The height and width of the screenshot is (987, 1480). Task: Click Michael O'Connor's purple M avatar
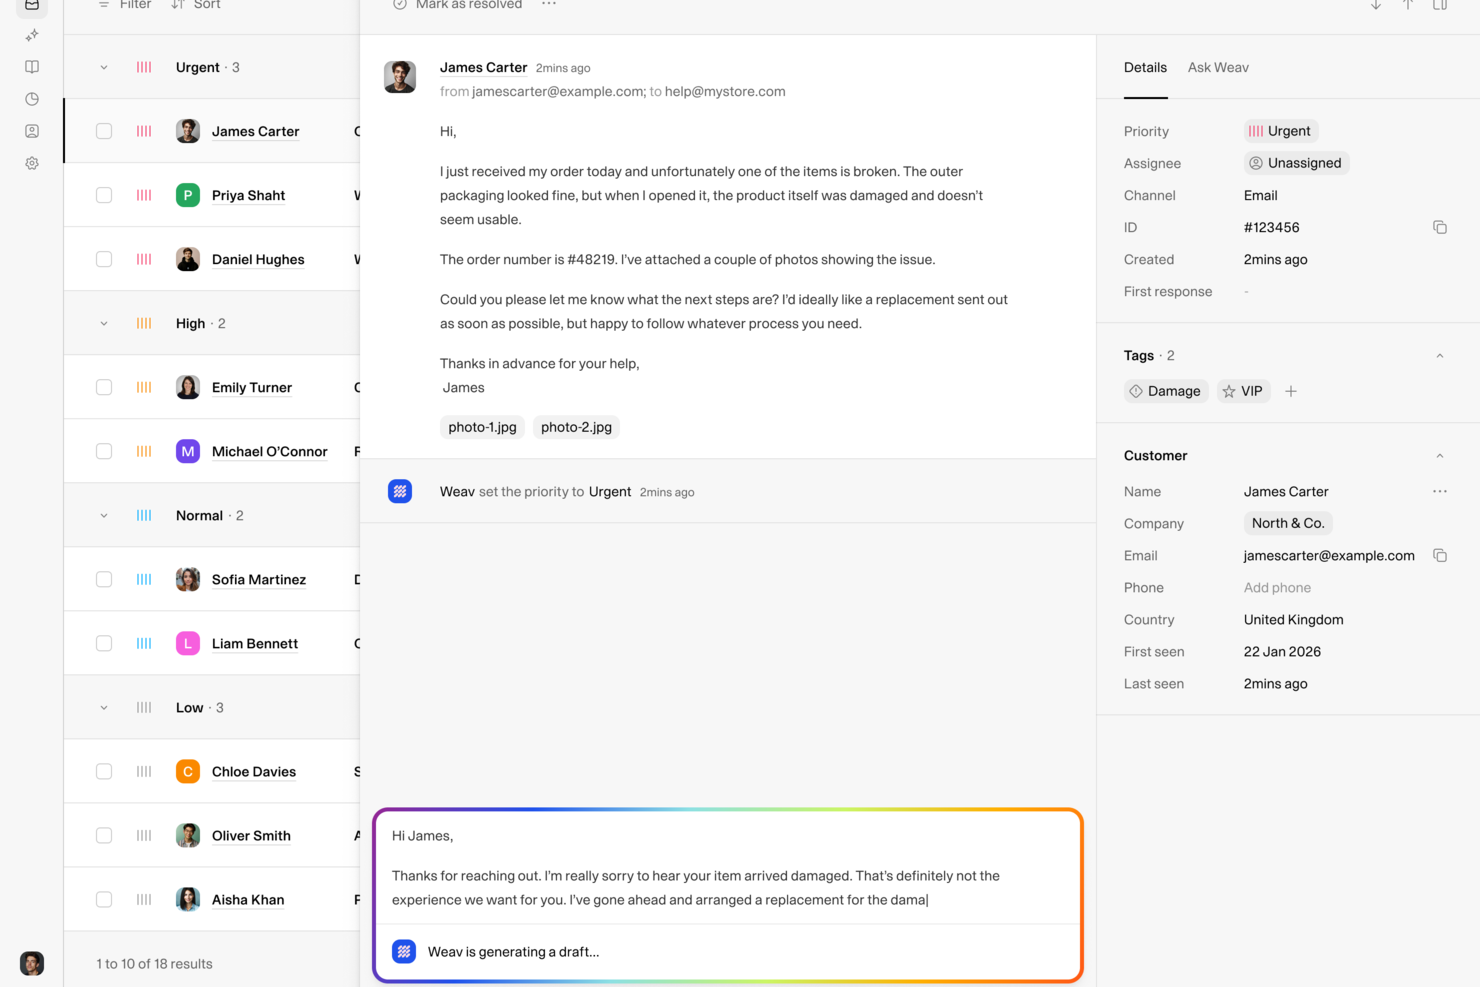click(x=188, y=451)
